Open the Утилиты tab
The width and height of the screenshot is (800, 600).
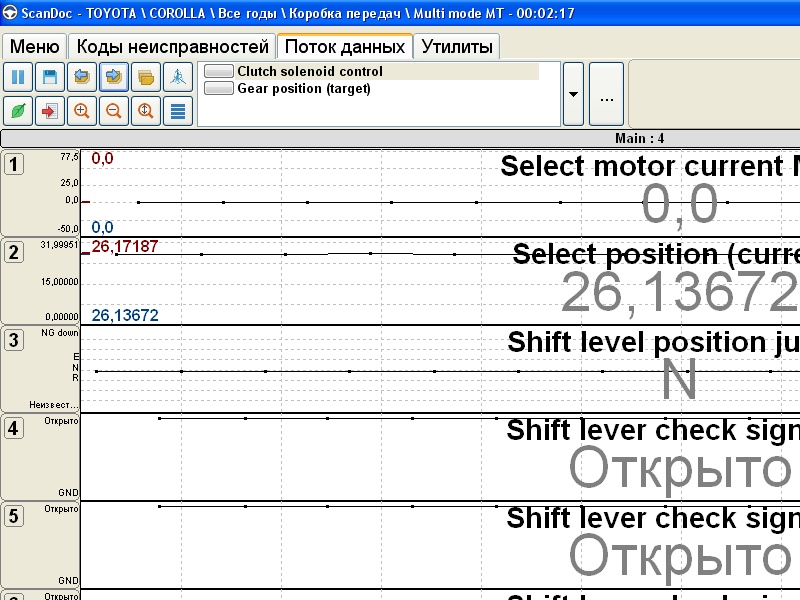(x=456, y=47)
